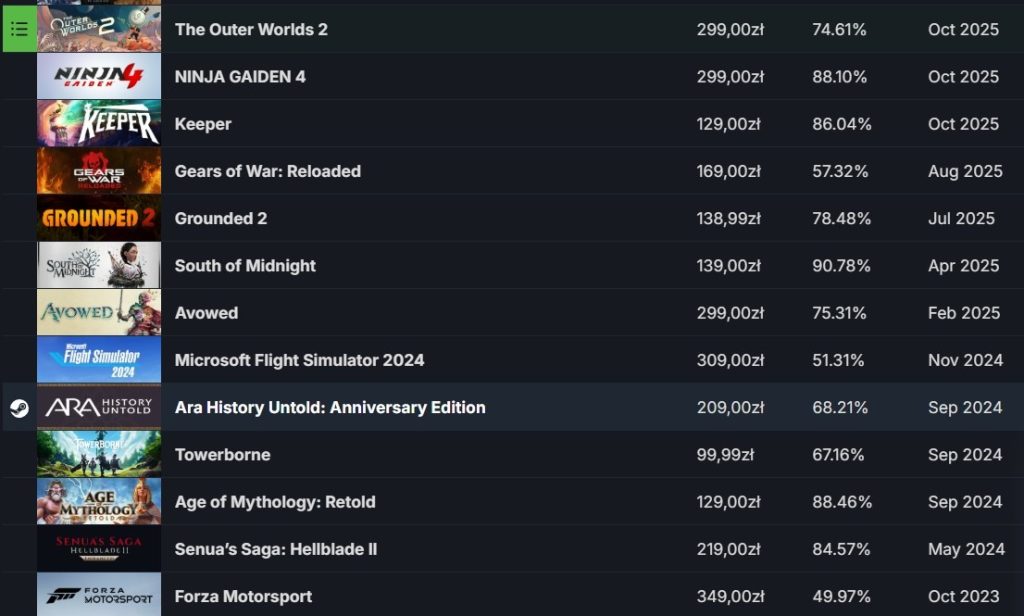Go to Age of Mythology: Retold page
The image size is (1024, 616).
[275, 502]
